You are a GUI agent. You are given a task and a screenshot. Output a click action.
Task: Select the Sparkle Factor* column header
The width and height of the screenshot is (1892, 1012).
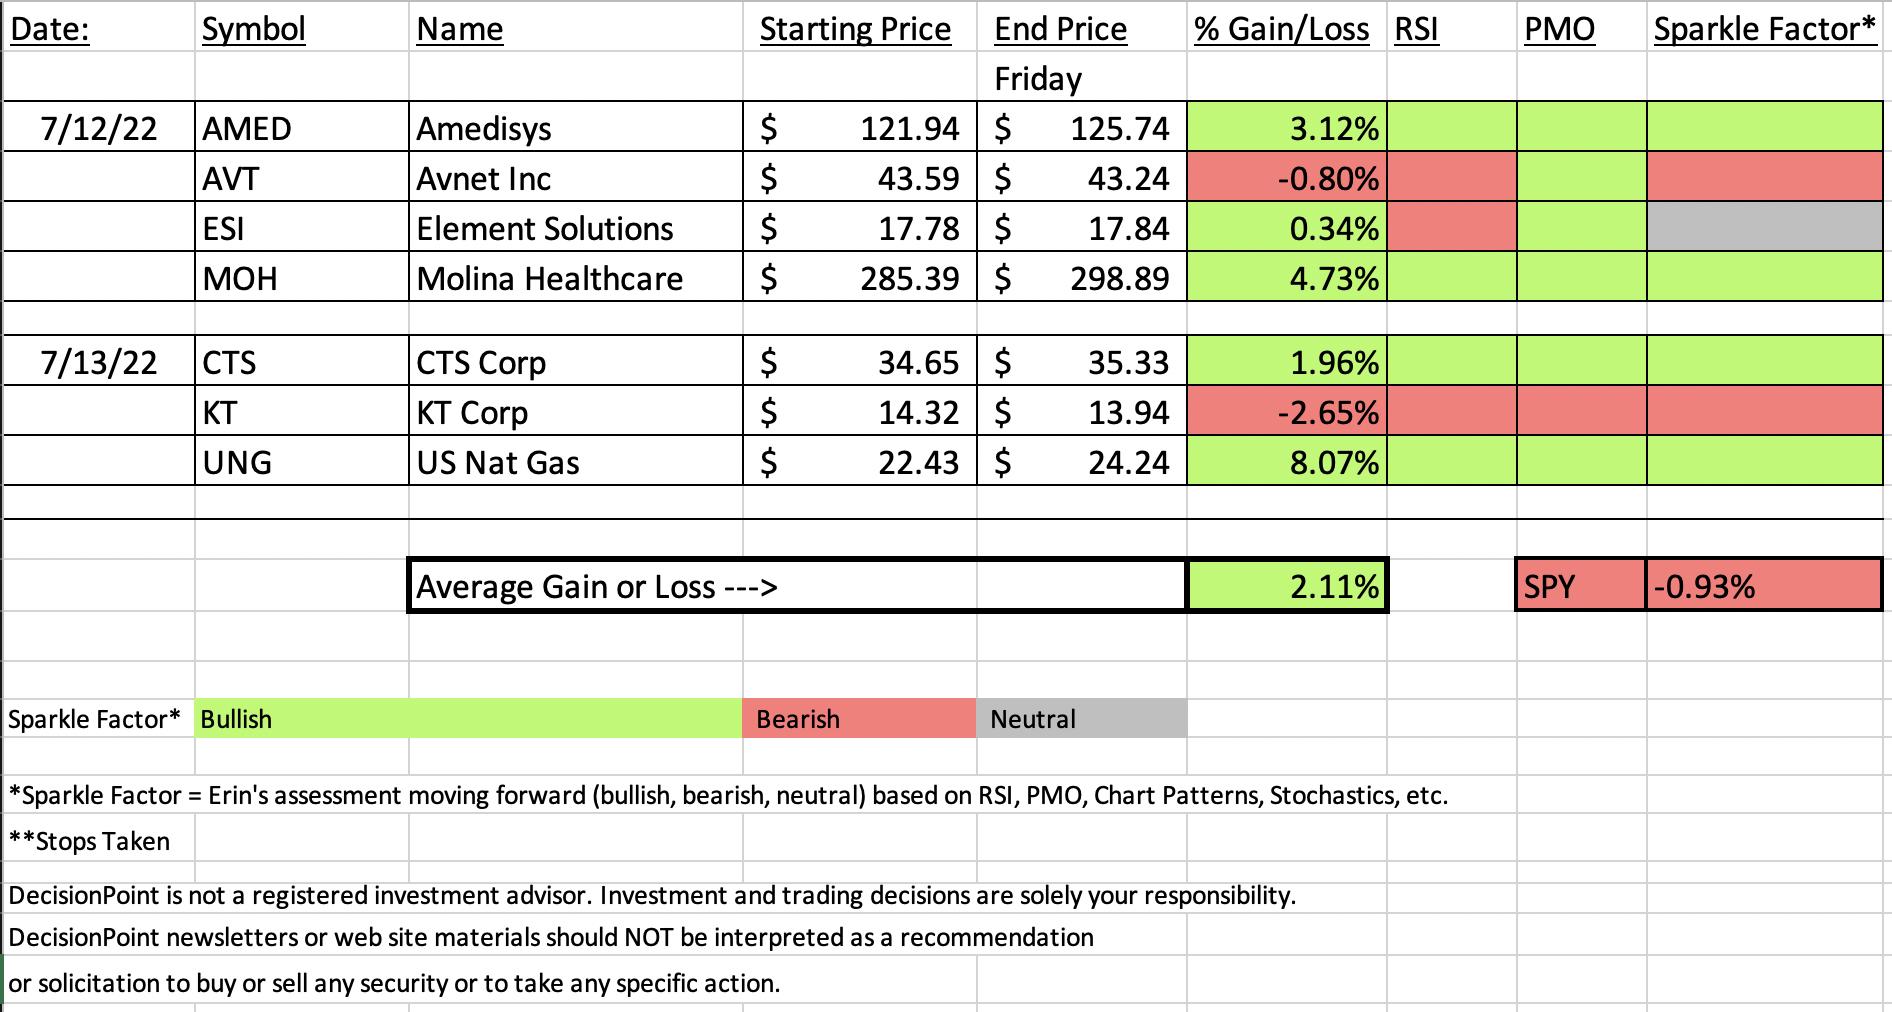click(x=1765, y=29)
